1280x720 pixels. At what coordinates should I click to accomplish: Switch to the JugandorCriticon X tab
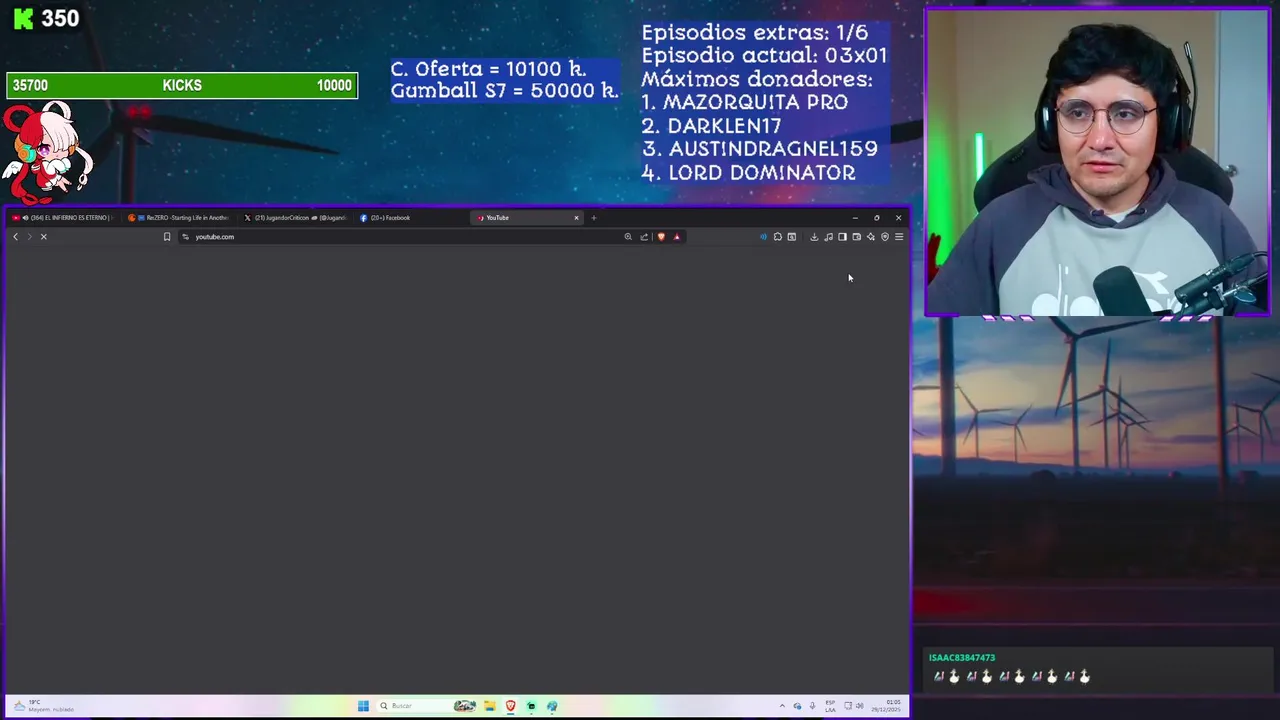(296, 218)
